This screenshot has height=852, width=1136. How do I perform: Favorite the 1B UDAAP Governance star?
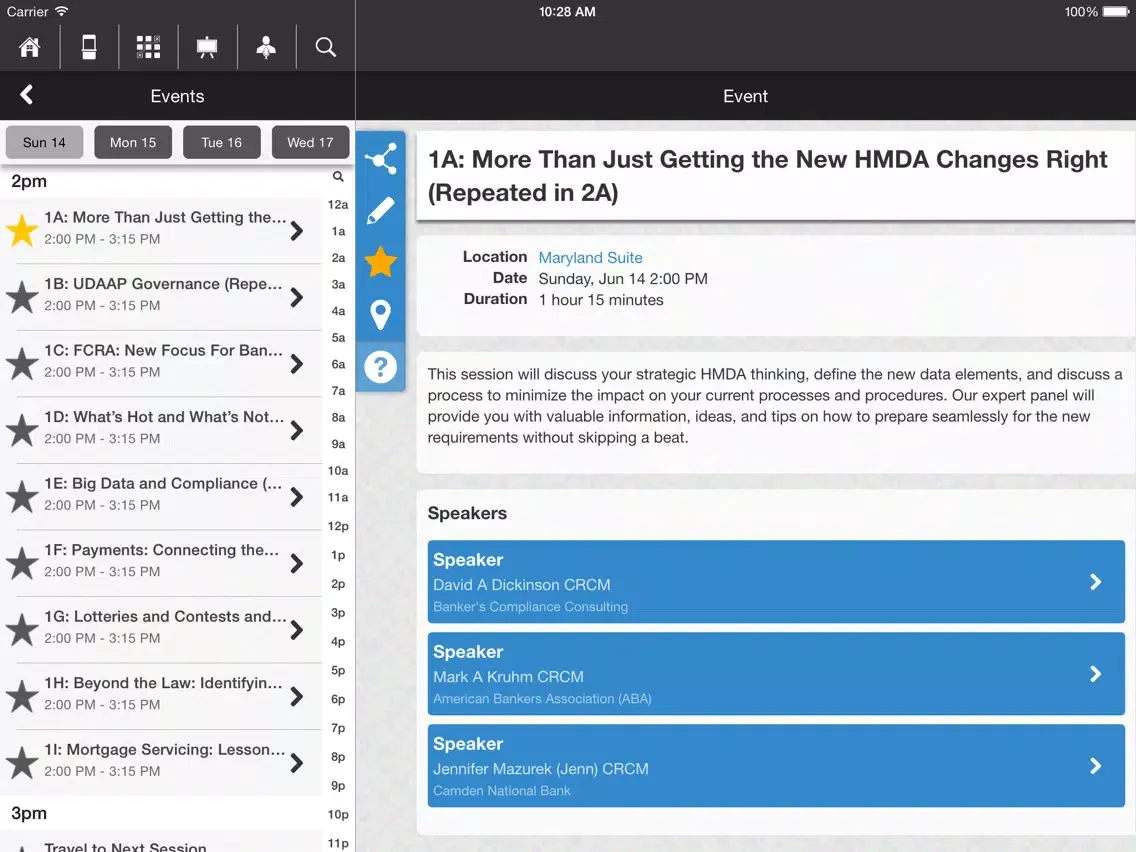(x=22, y=297)
